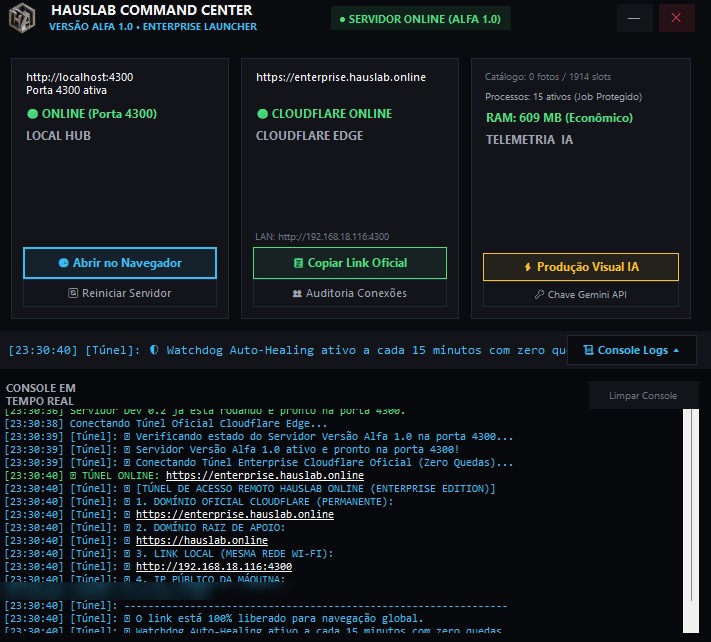
Task: Click the CLOUDFLARE EDGE card title
Action: pyautogui.click(x=310, y=136)
